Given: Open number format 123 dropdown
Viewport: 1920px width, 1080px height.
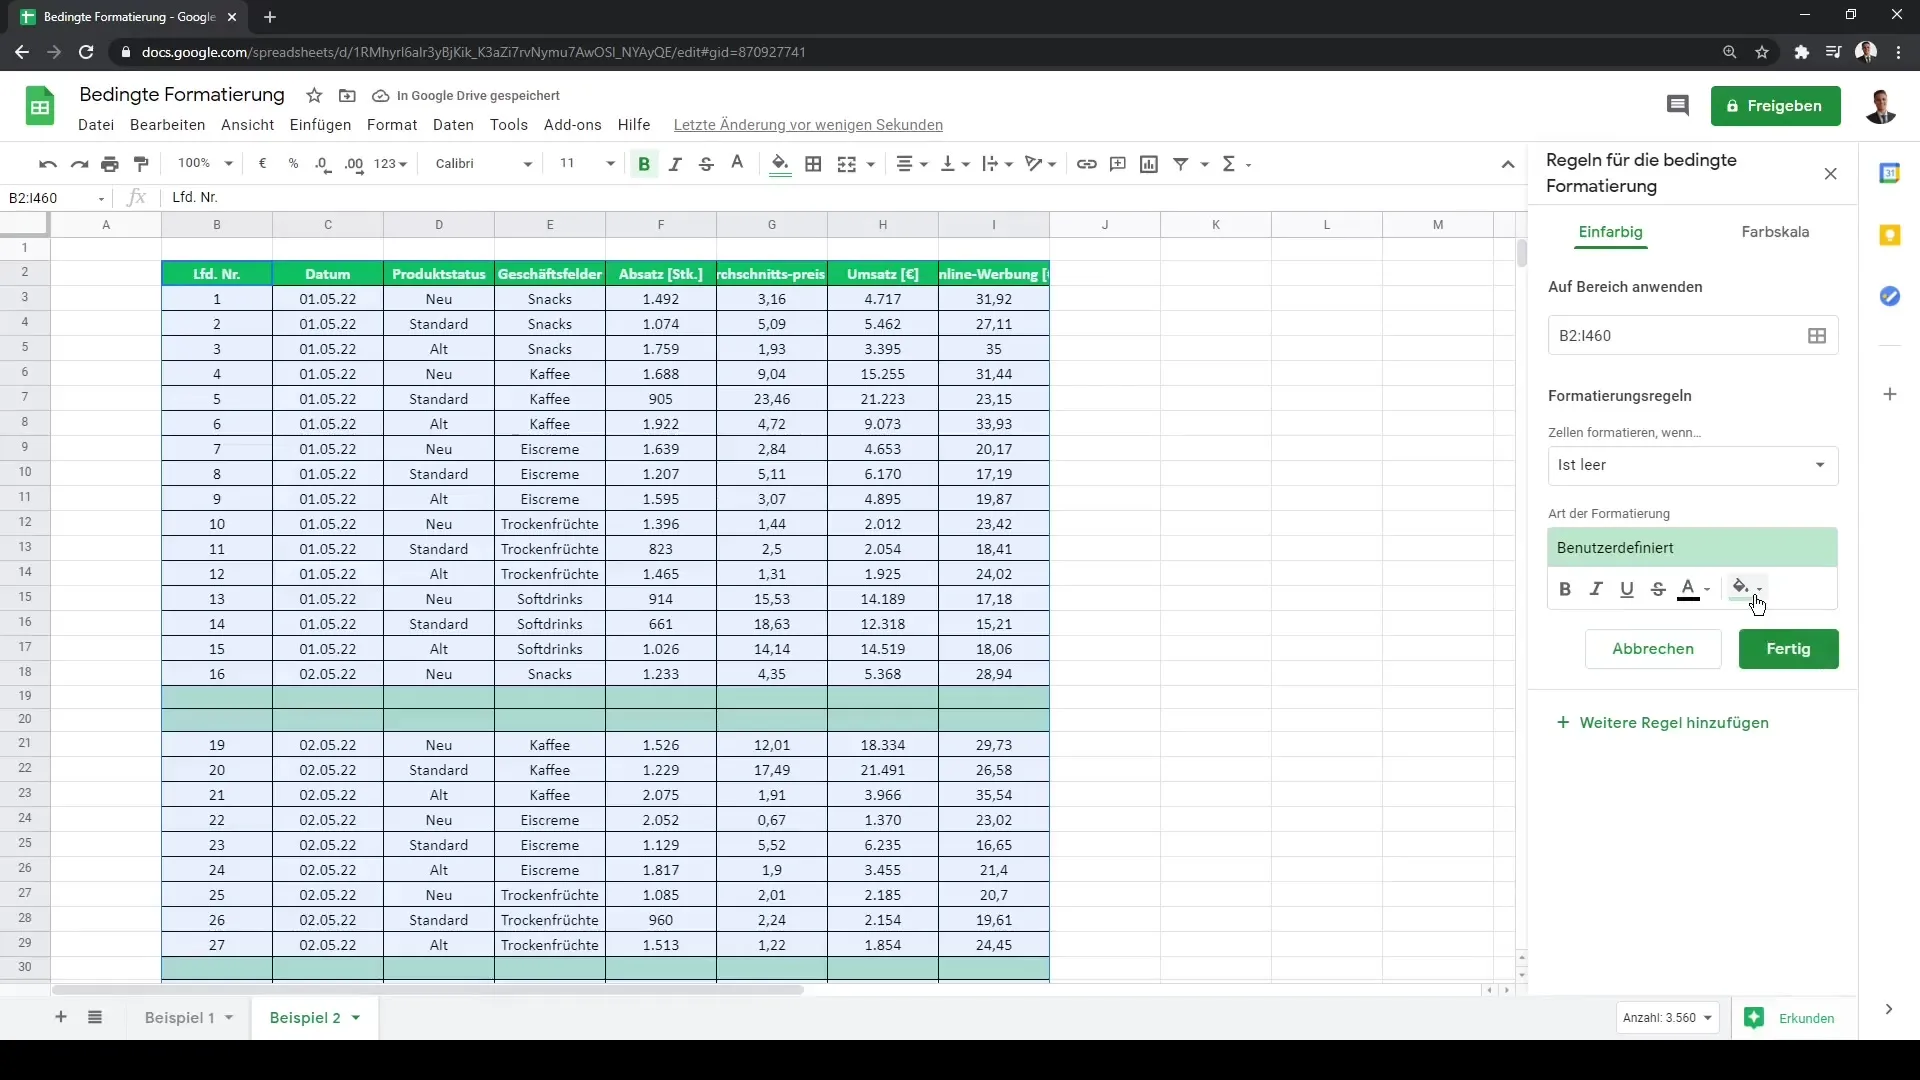Looking at the screenshot, I should pos(391,164).
